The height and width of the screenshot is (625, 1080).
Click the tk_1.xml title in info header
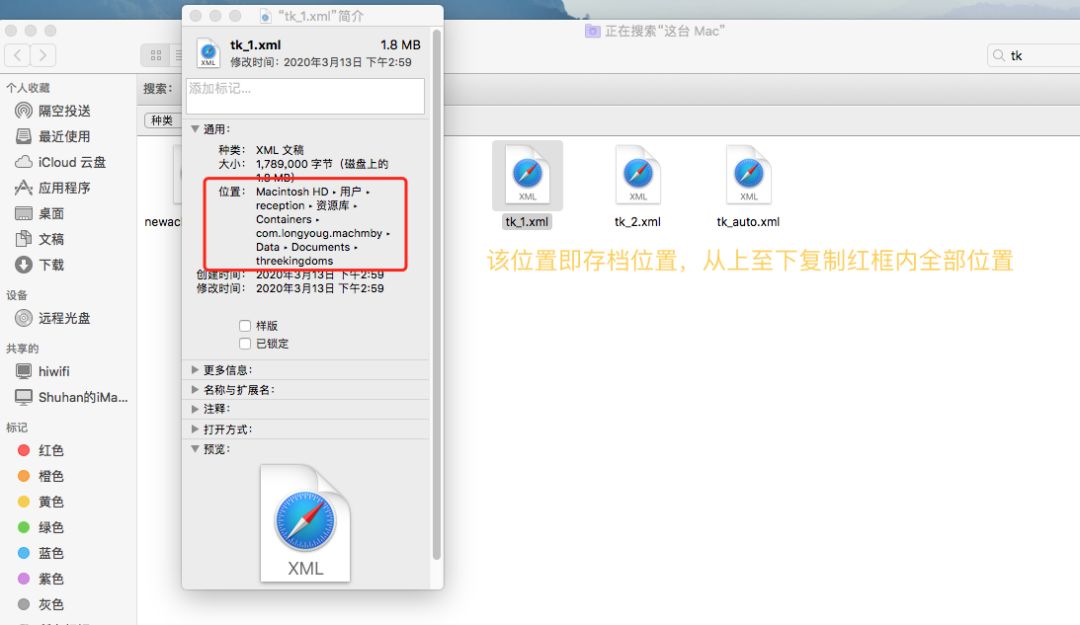click(255, 45)
